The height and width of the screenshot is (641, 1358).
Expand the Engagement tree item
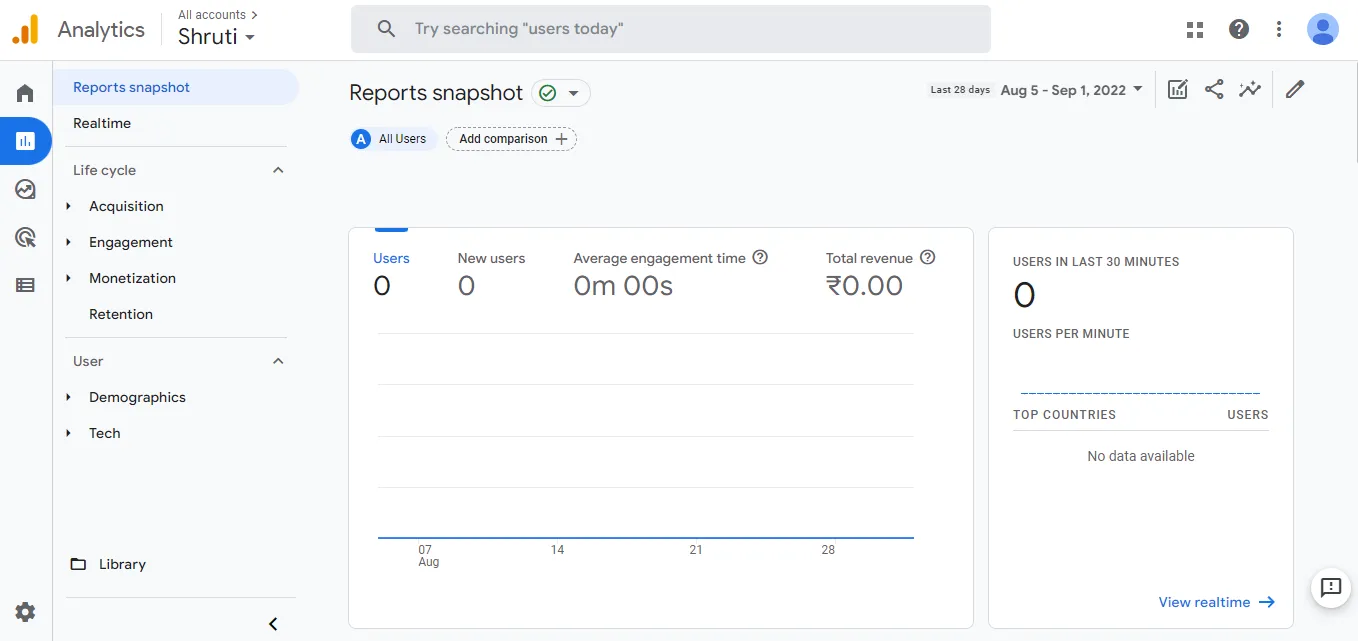click(x=69, y=242)
